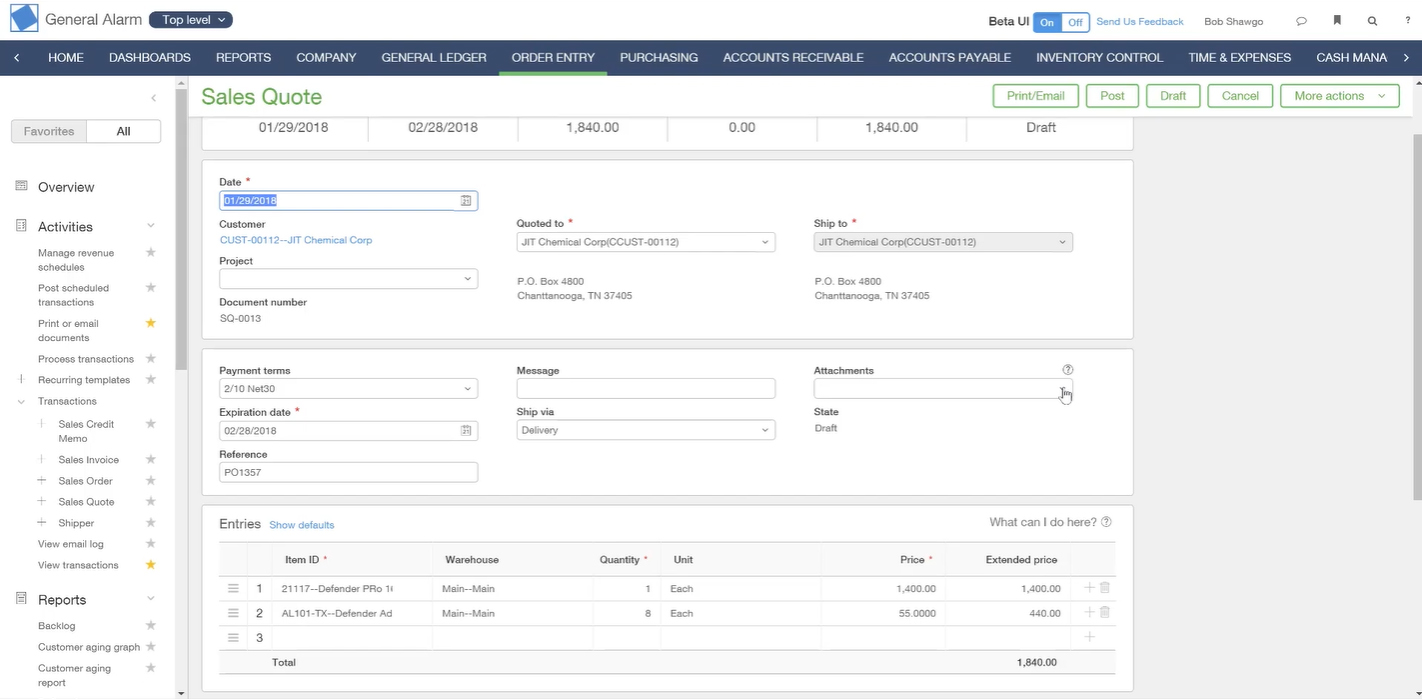Viewport: 1422px width, 699px height.
Task: Open the Top level entity dropdown
Action: tap(191, 20)
